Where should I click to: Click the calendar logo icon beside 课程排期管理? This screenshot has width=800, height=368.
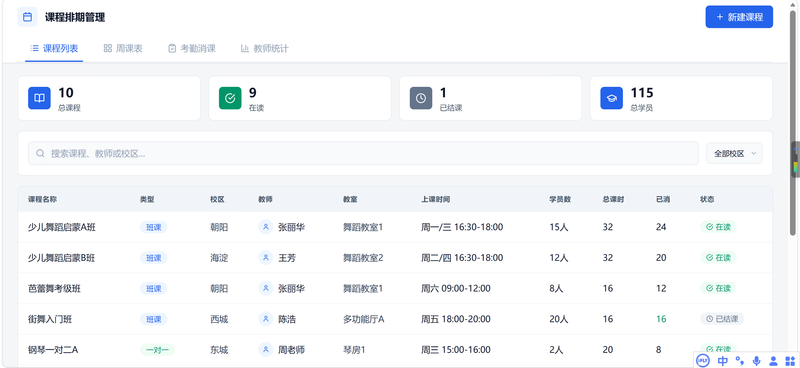pos(28,17)
